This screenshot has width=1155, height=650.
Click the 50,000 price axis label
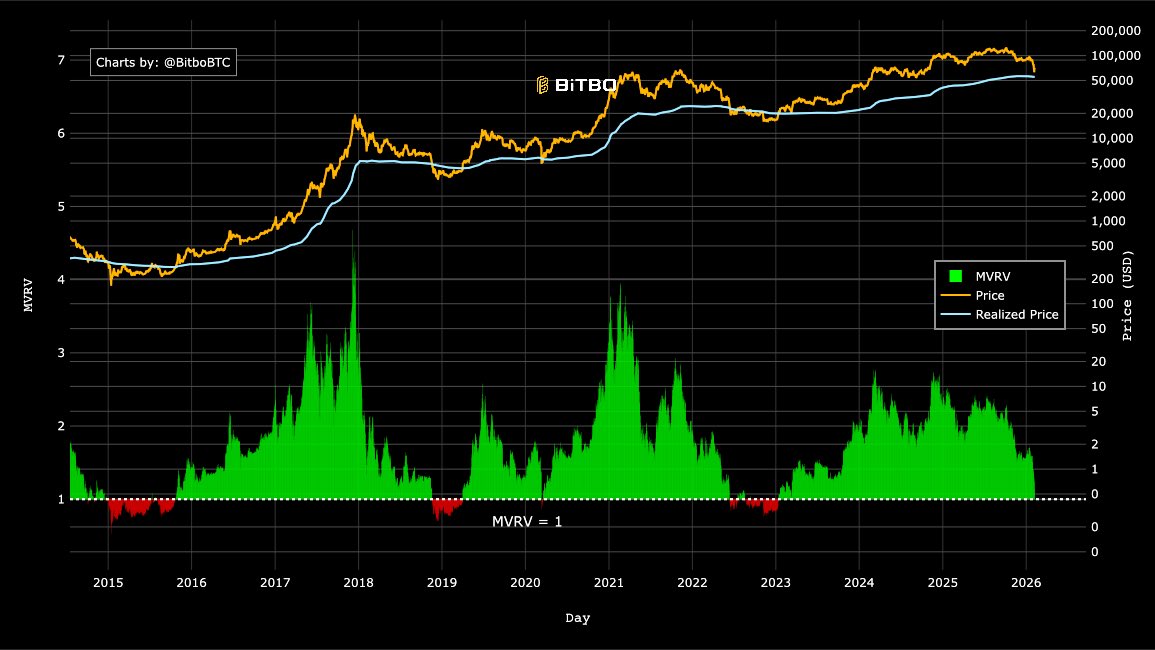pos(1112,81)
